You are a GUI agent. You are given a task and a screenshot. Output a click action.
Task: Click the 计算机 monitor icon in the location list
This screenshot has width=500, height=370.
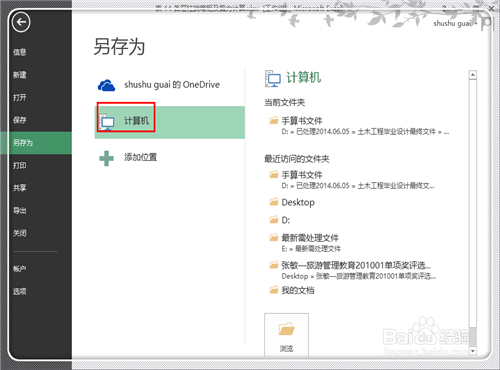coord(107,121)
